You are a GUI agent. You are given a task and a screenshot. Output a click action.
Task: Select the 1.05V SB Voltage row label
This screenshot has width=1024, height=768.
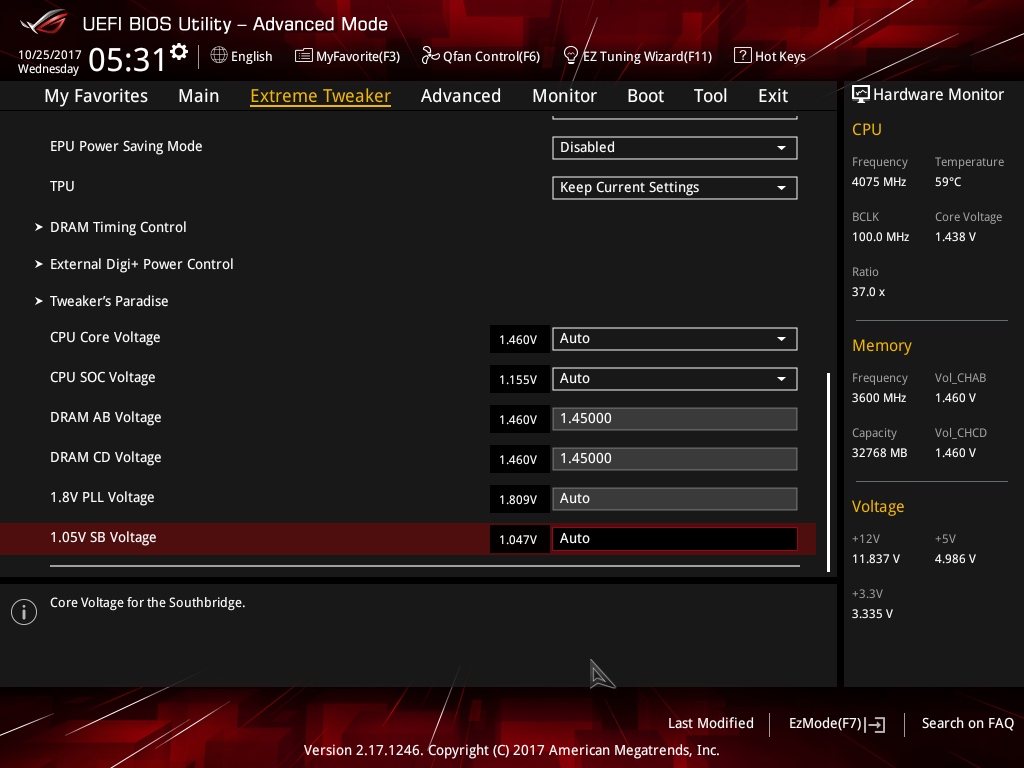[x=103, y=537]
